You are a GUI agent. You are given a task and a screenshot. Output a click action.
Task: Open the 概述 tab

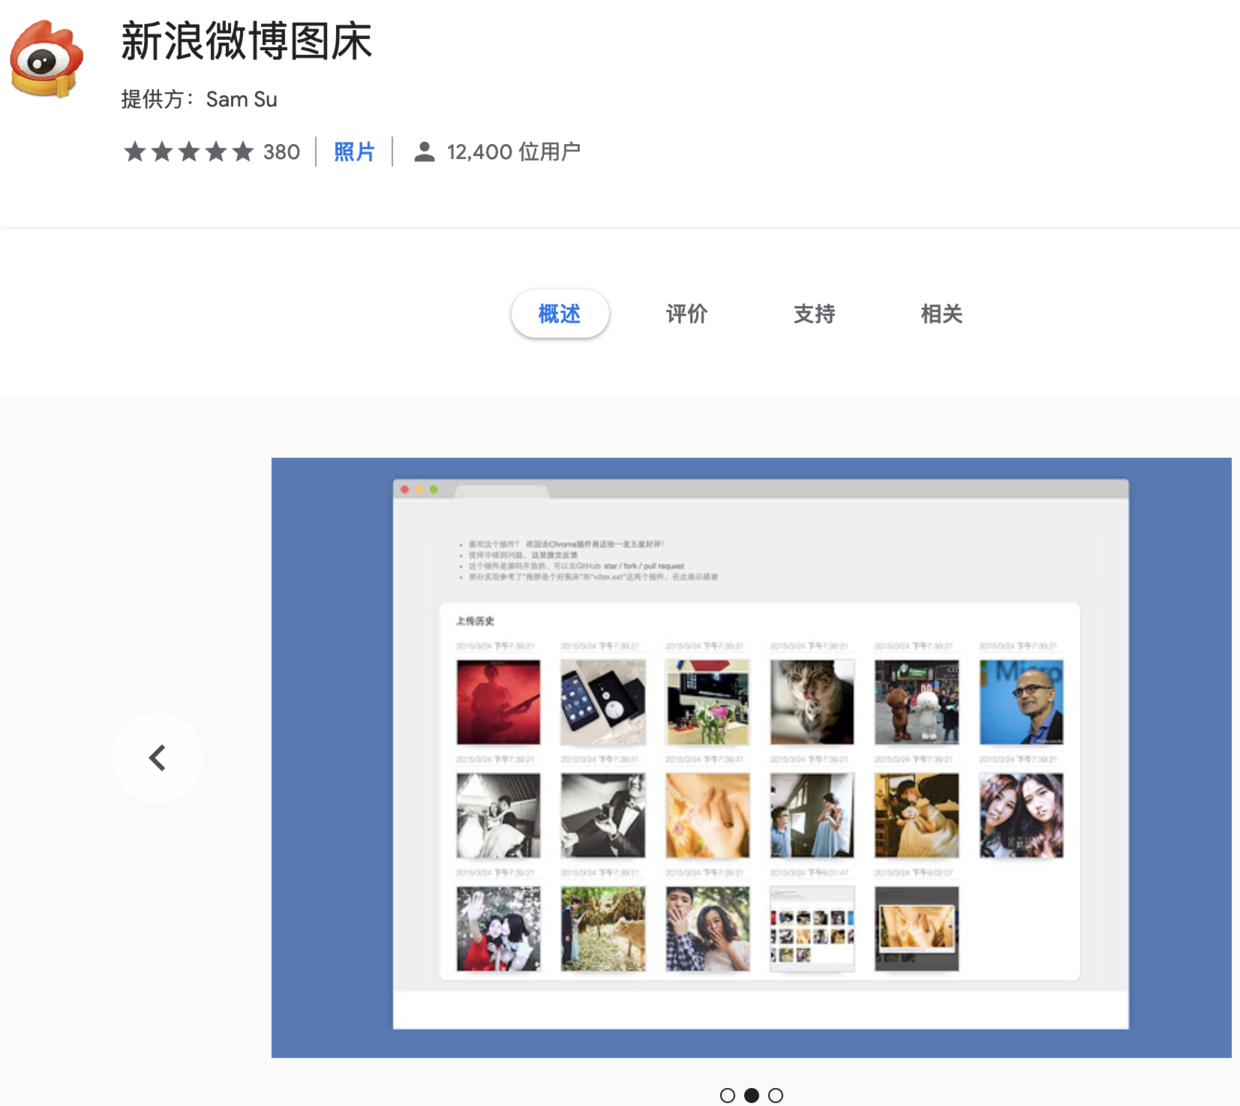click(560, 314)
